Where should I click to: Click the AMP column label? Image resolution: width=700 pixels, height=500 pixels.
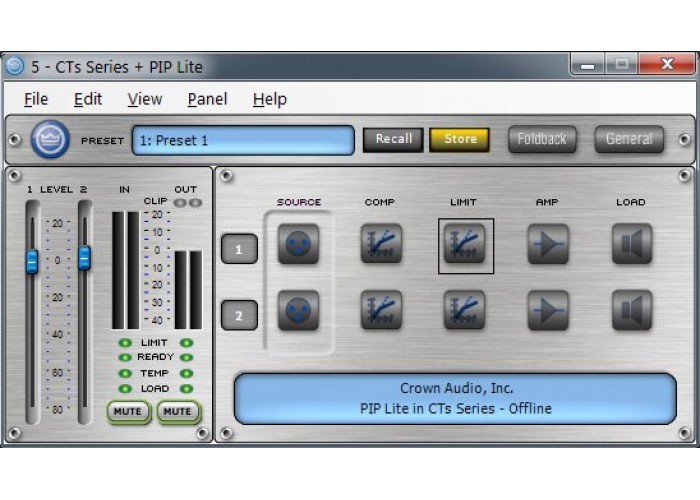[x=547, y=202]
